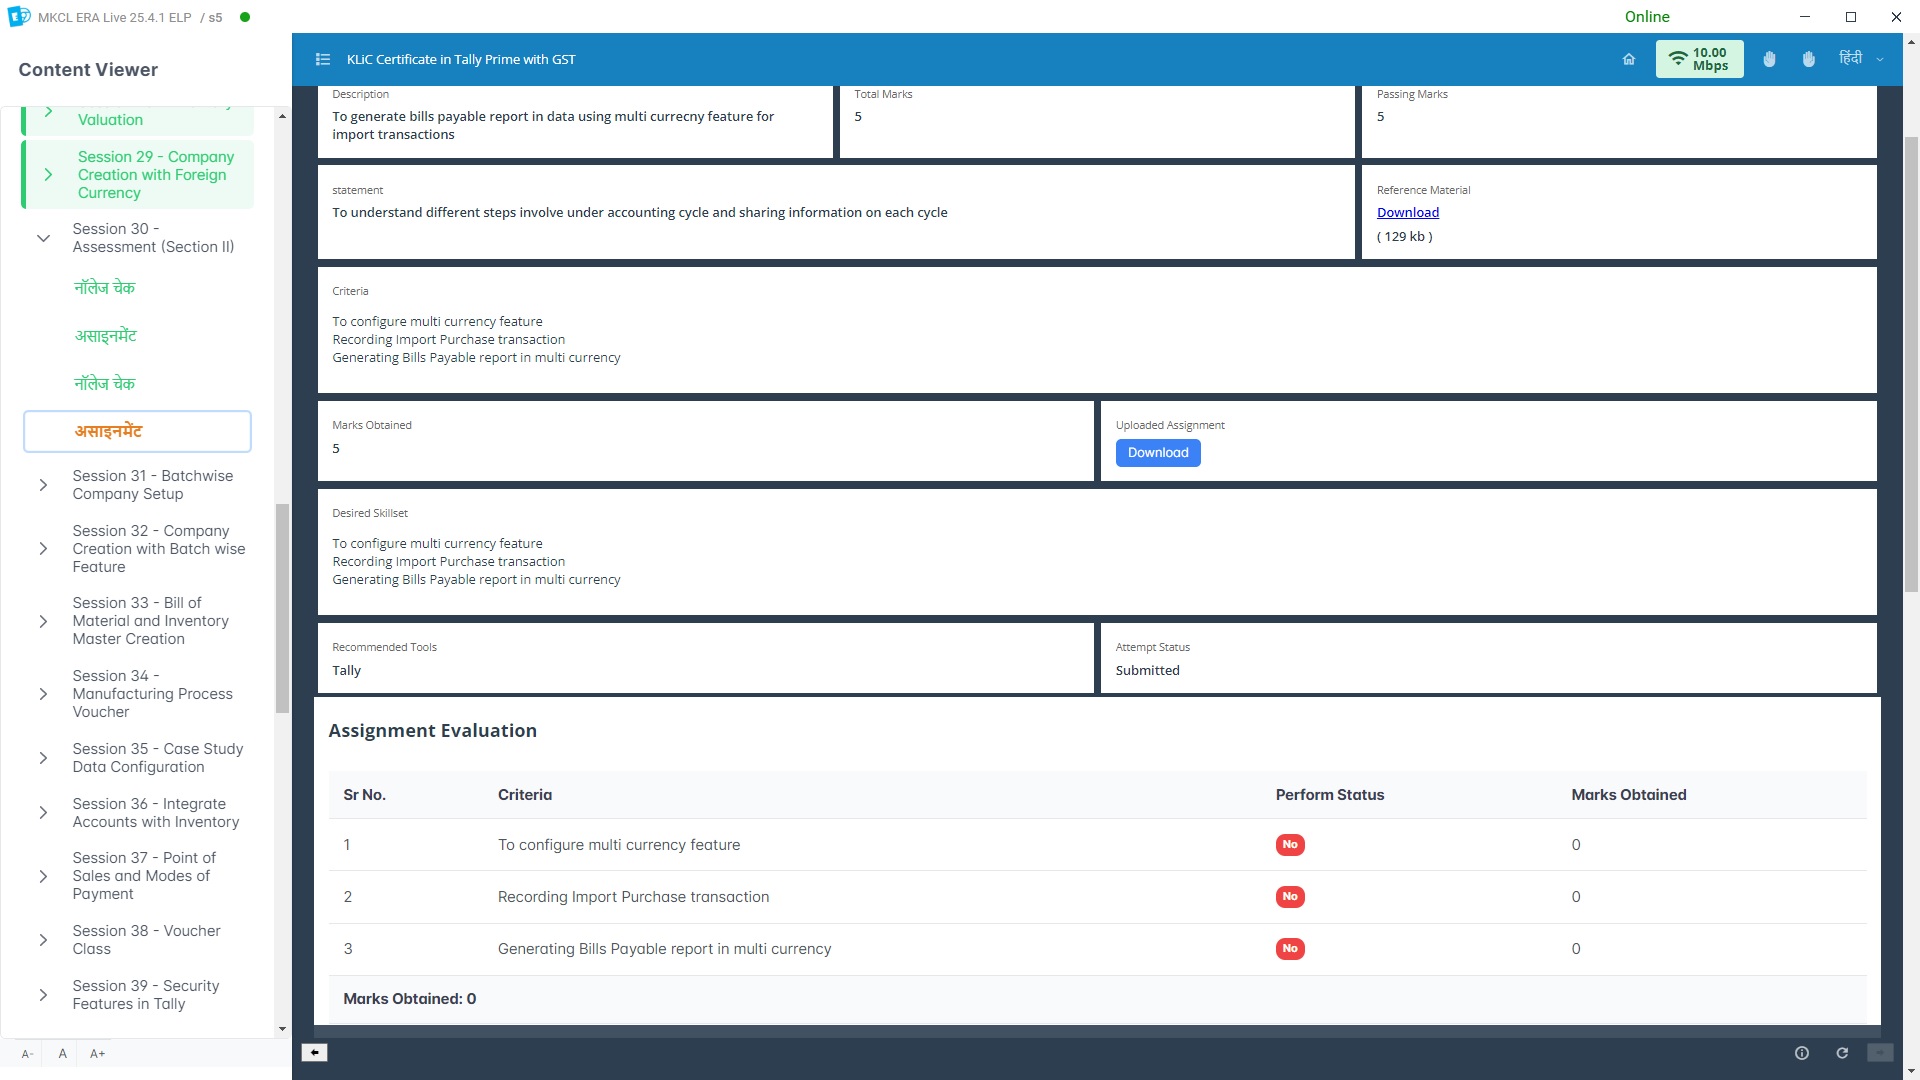Screen dimensions: 1920x1080
Task: Click the back arrow button at bottom
Action: pos(314,1052)
